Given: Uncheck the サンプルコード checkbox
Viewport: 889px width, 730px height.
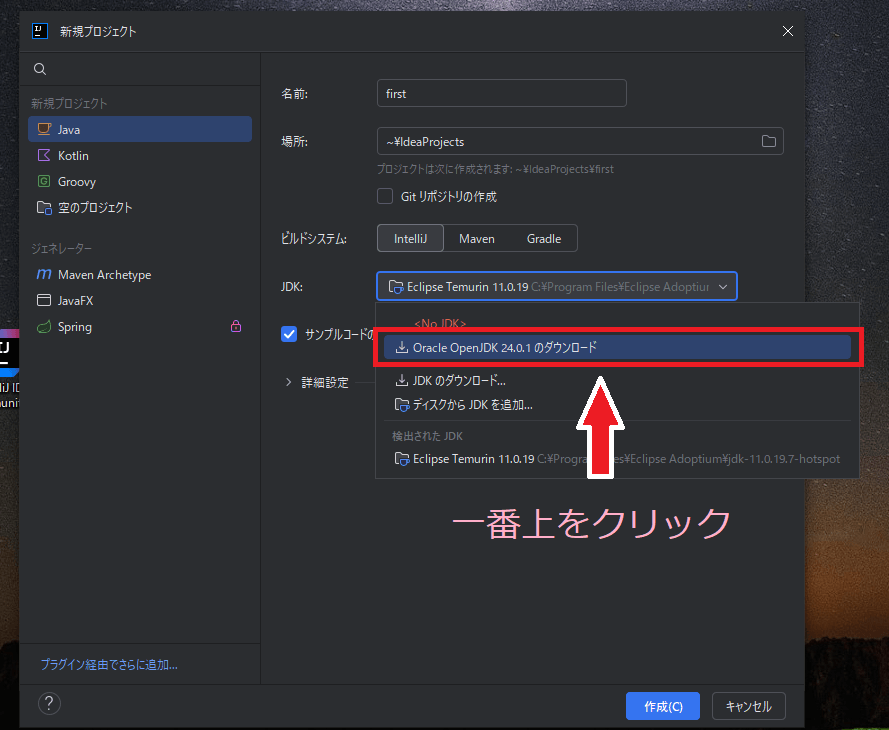Looking at the screenshot, I should 289,334.
